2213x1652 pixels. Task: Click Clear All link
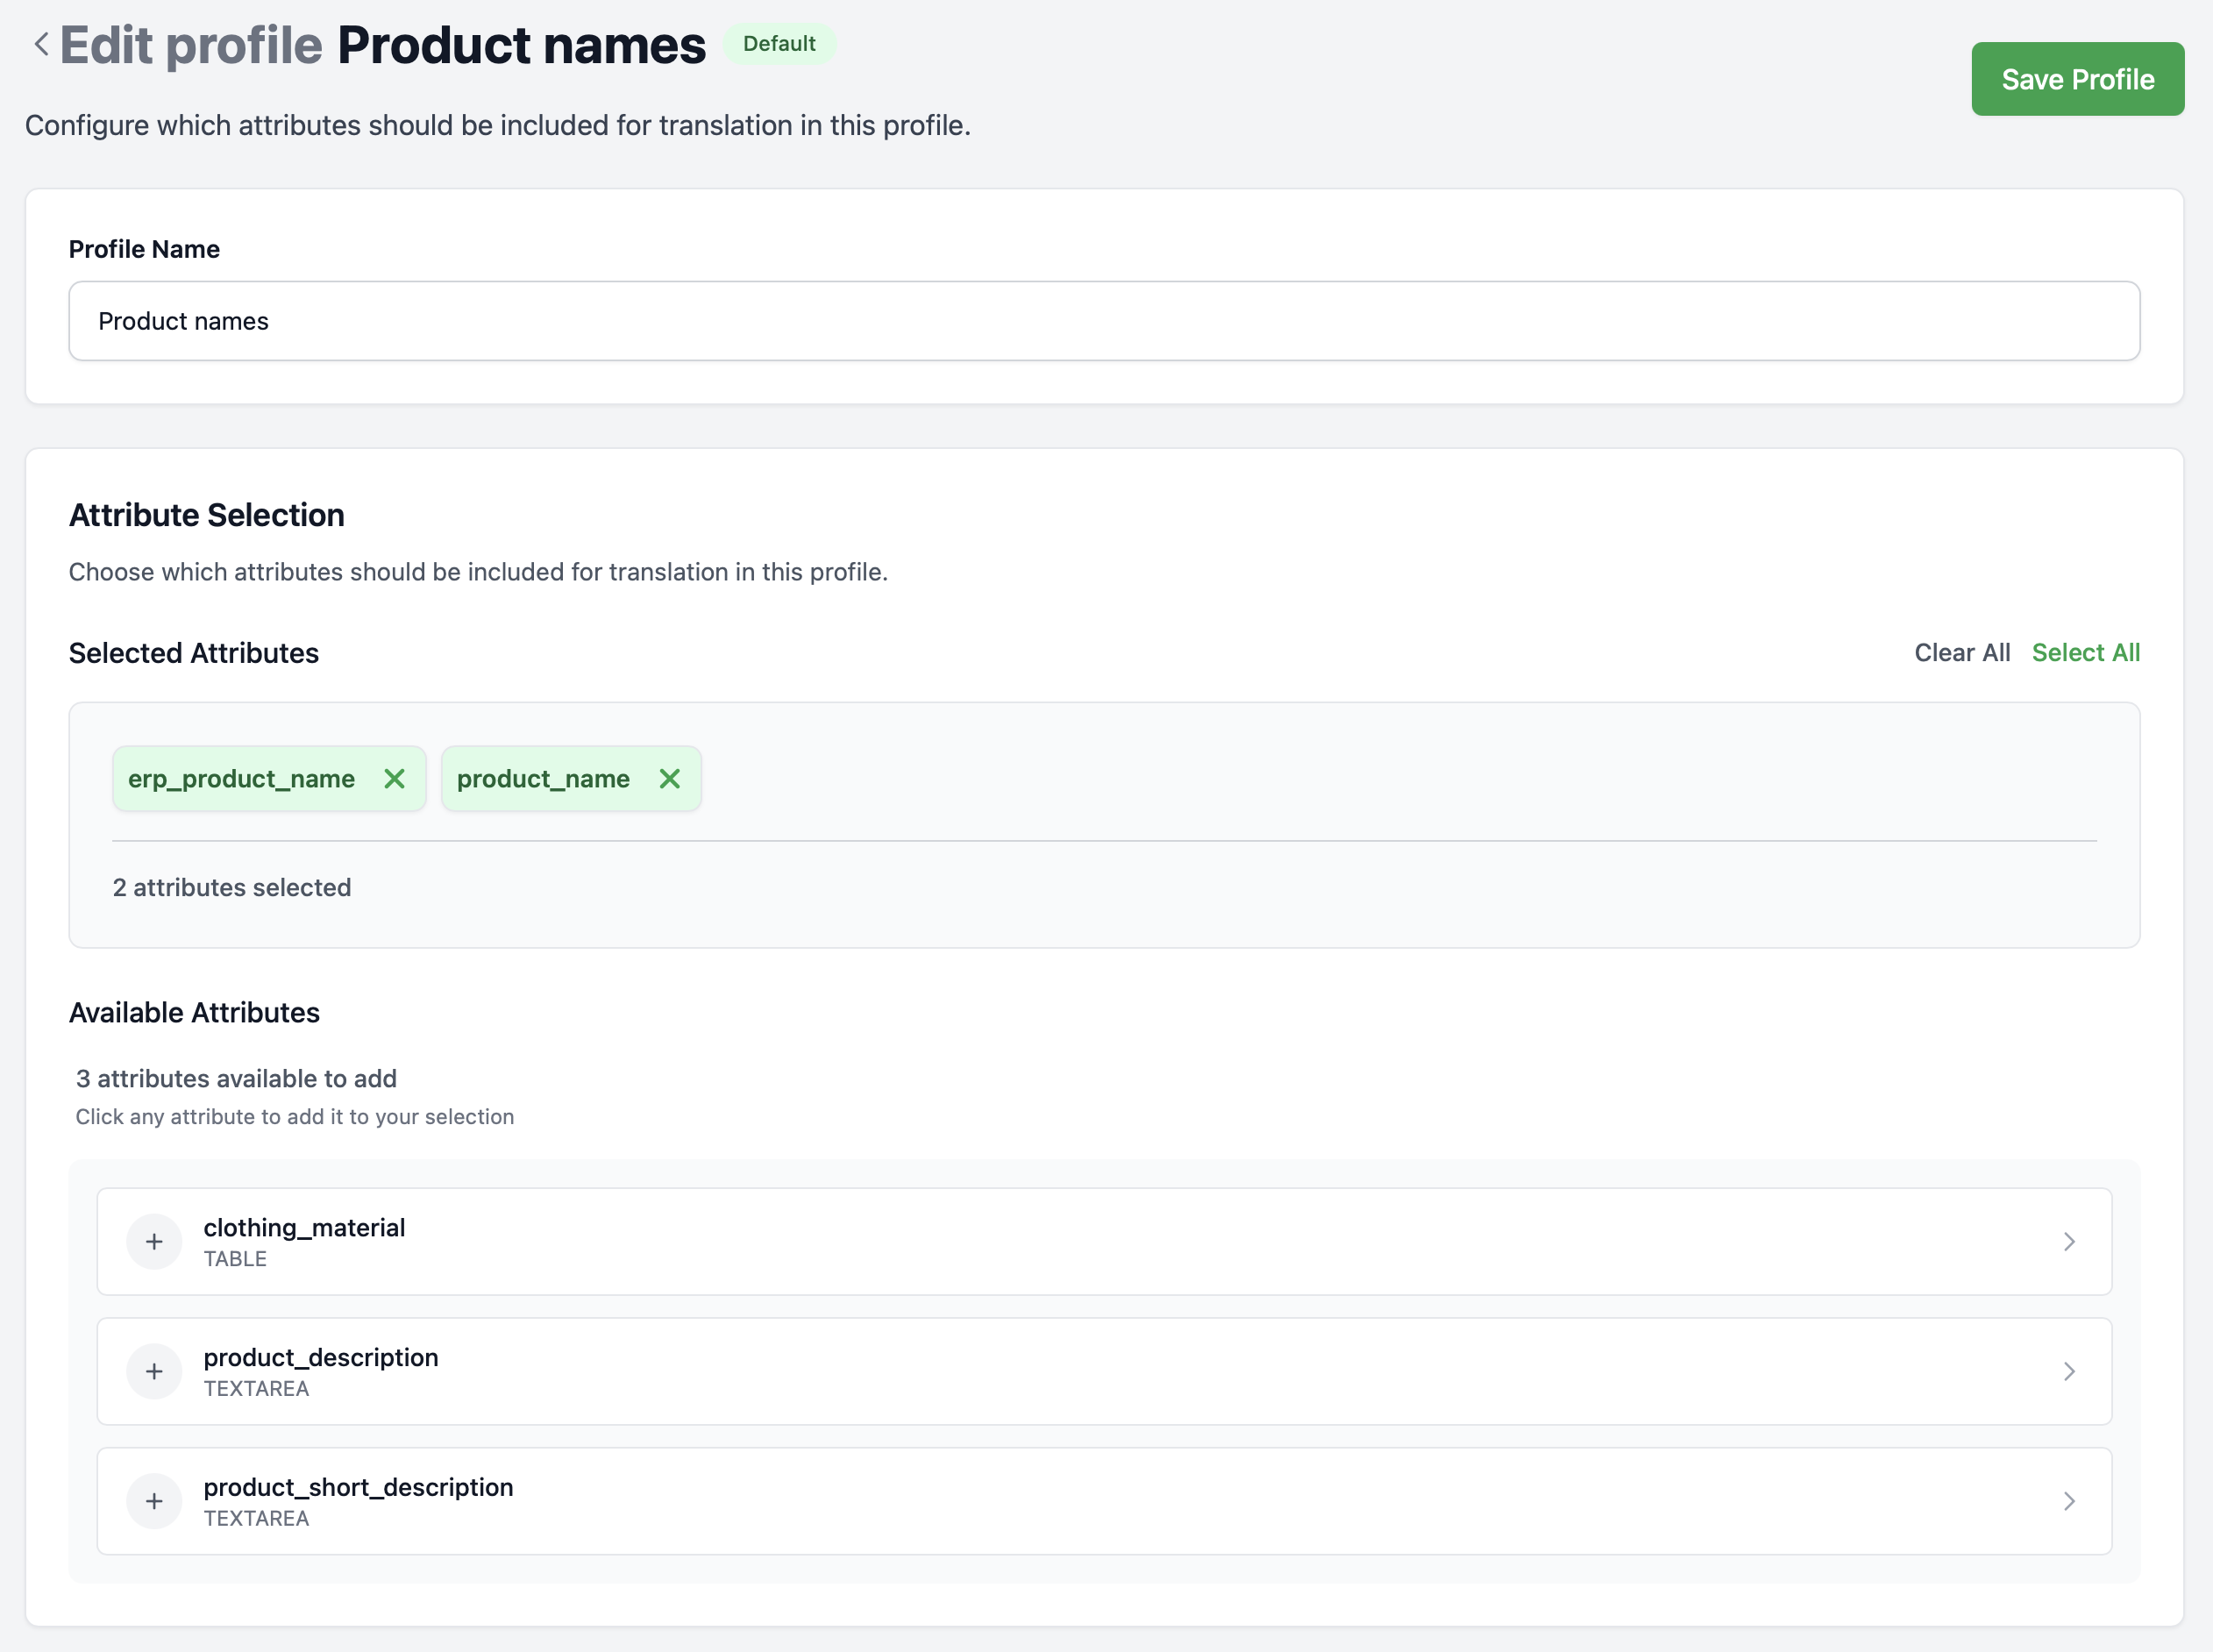click(1961, 653)
